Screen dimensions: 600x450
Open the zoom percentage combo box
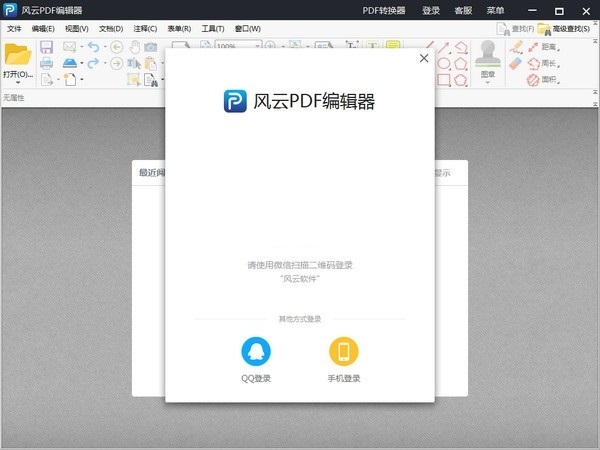[x=238, y=45]
